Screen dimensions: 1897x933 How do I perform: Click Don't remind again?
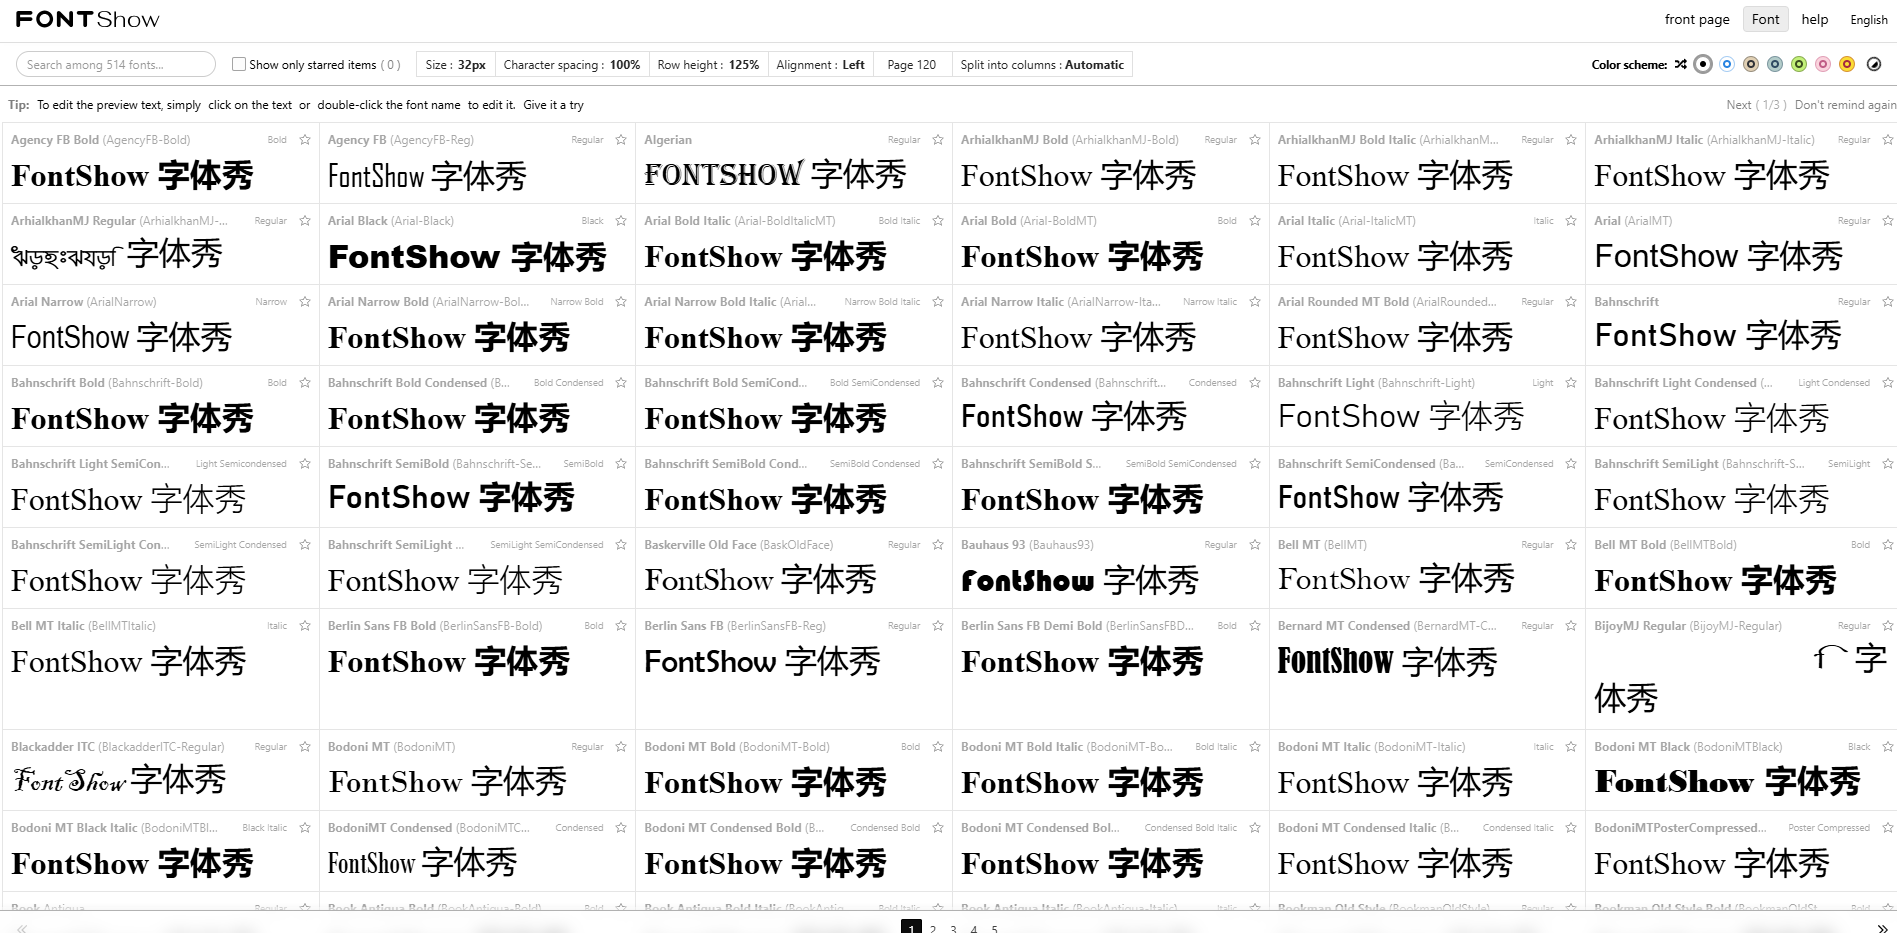(1845, 104)
